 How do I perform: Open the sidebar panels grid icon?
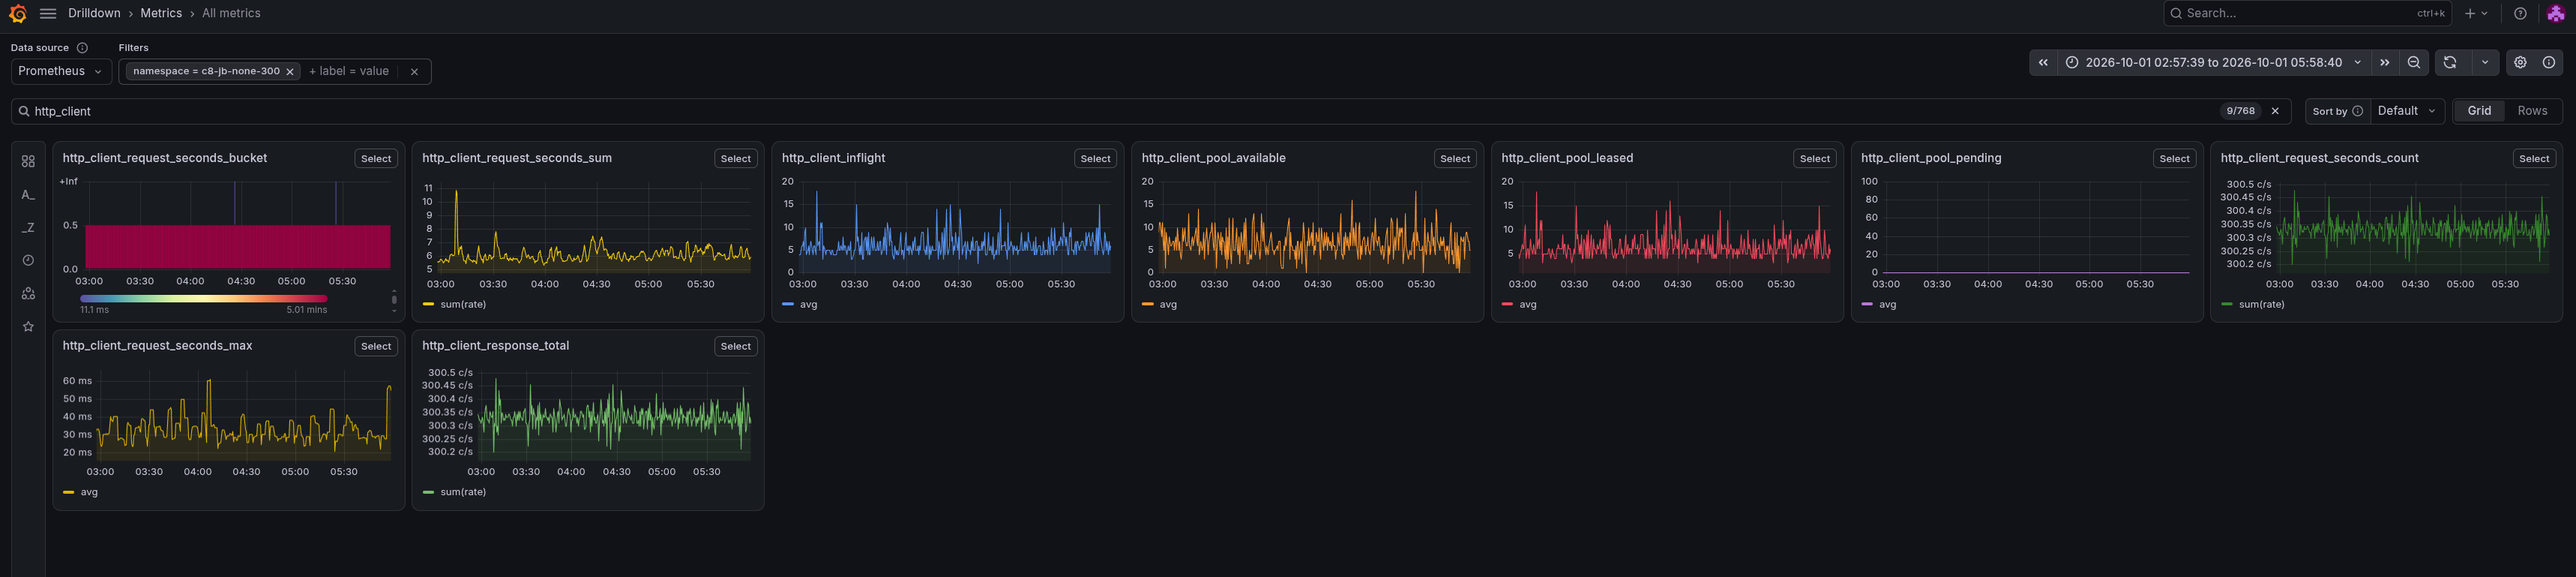click(x=28, y=161)
